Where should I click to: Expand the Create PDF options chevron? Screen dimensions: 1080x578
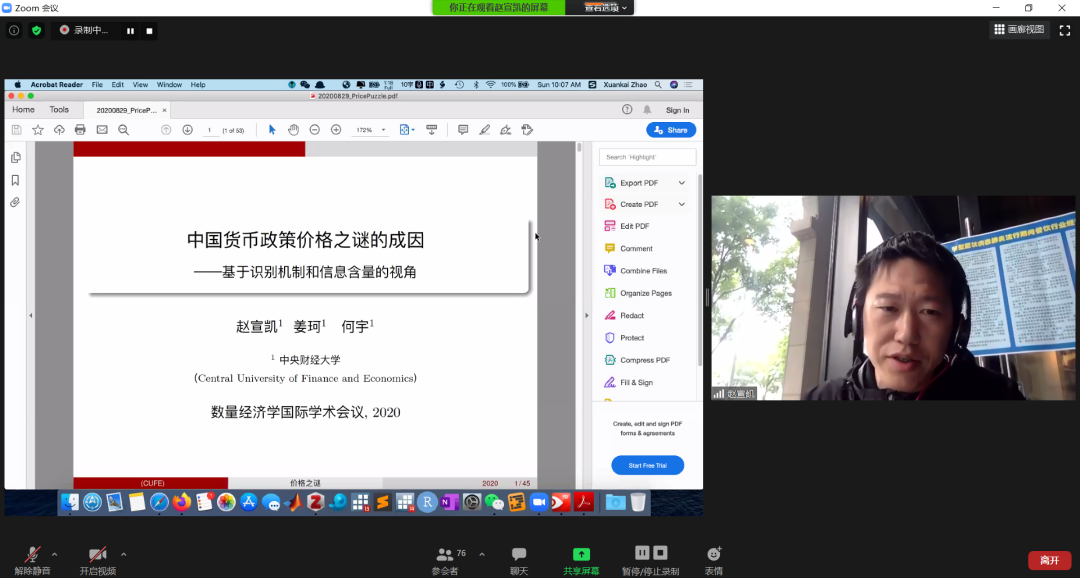click(x=682, y=204)
